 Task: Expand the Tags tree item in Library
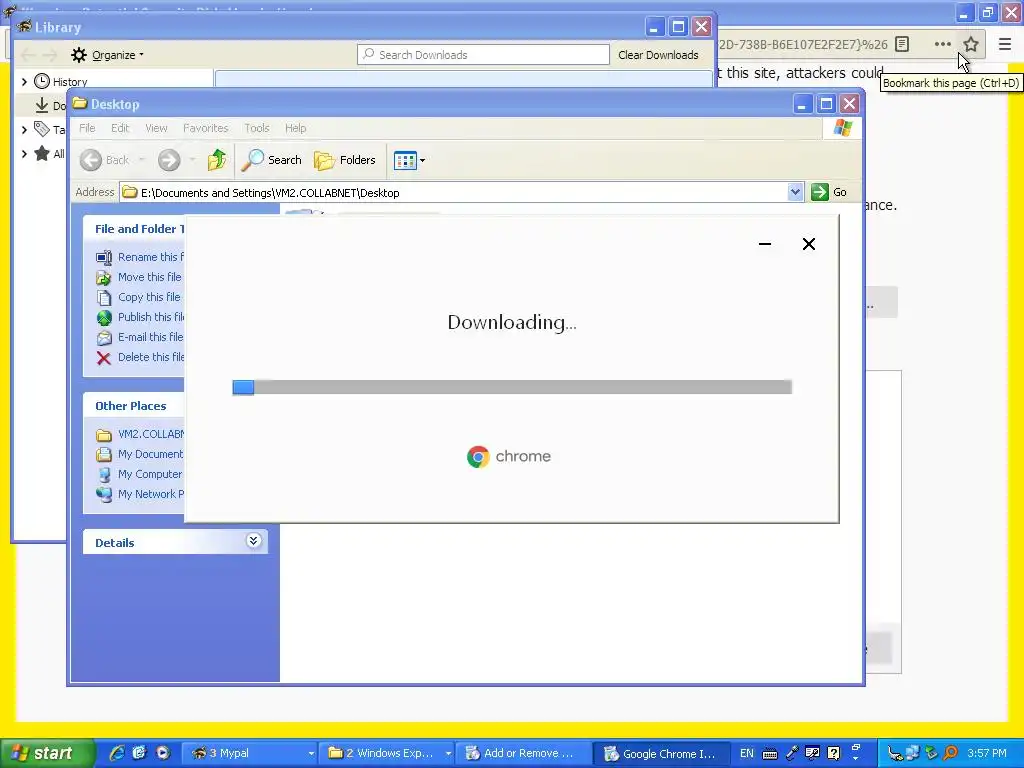pos(24,130)
